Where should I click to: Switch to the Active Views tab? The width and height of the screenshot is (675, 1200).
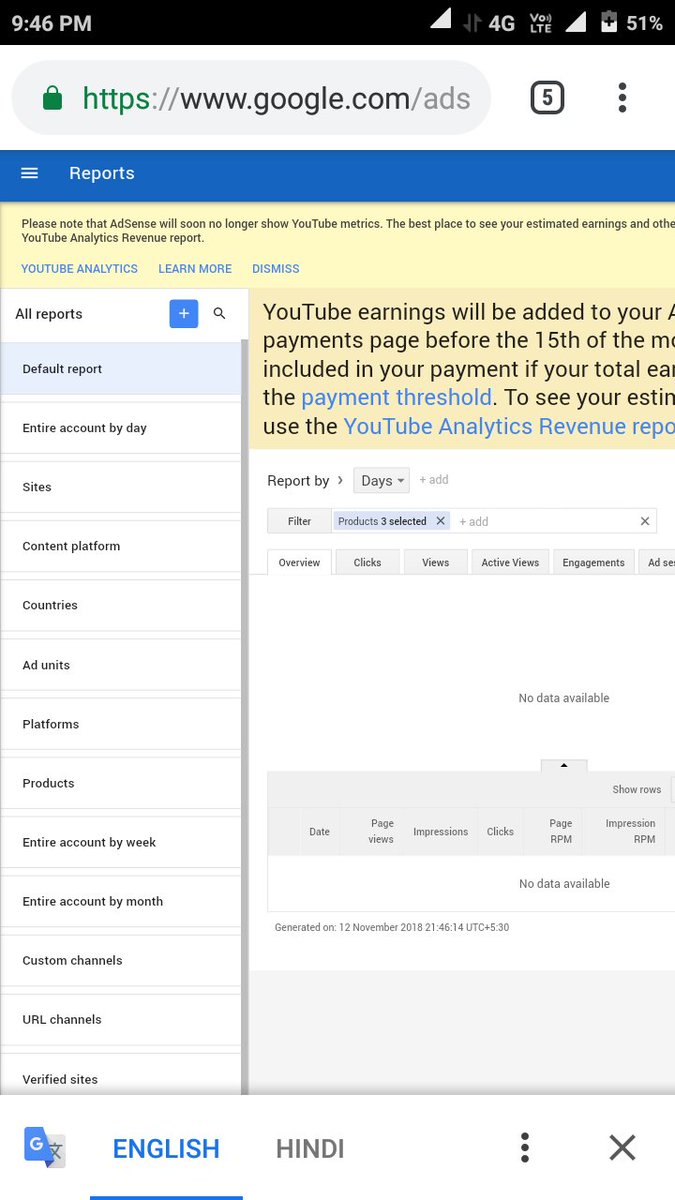(510, 563)
